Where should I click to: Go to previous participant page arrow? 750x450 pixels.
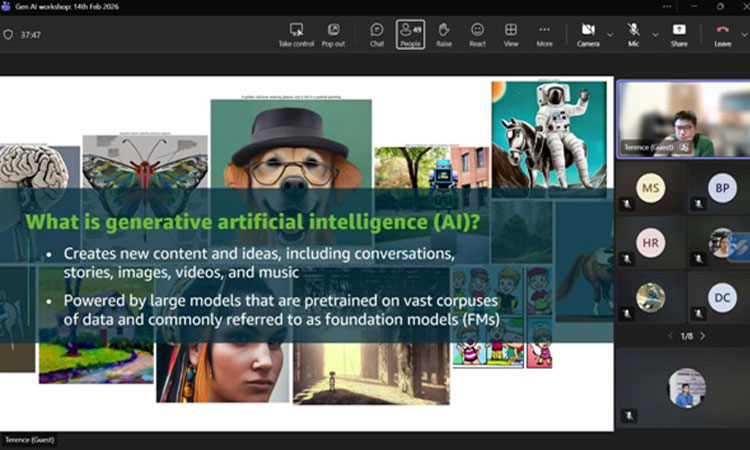(x=670, y=336)
